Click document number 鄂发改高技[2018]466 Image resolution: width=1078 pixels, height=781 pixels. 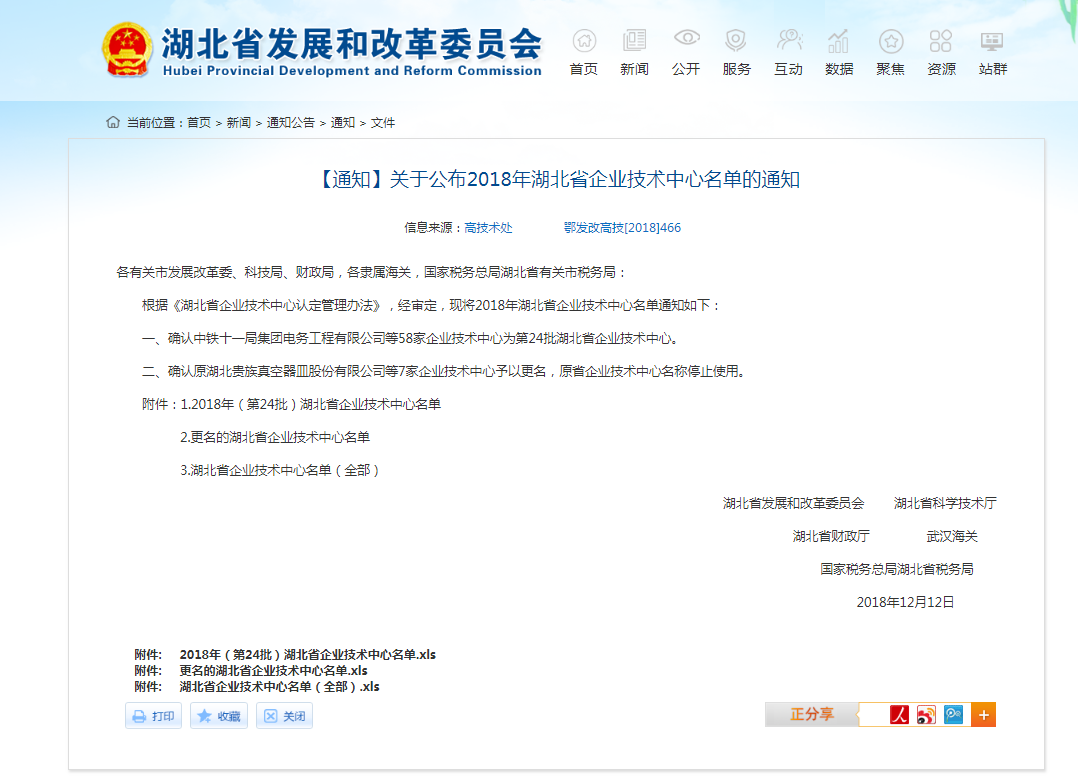pos(622,228)
